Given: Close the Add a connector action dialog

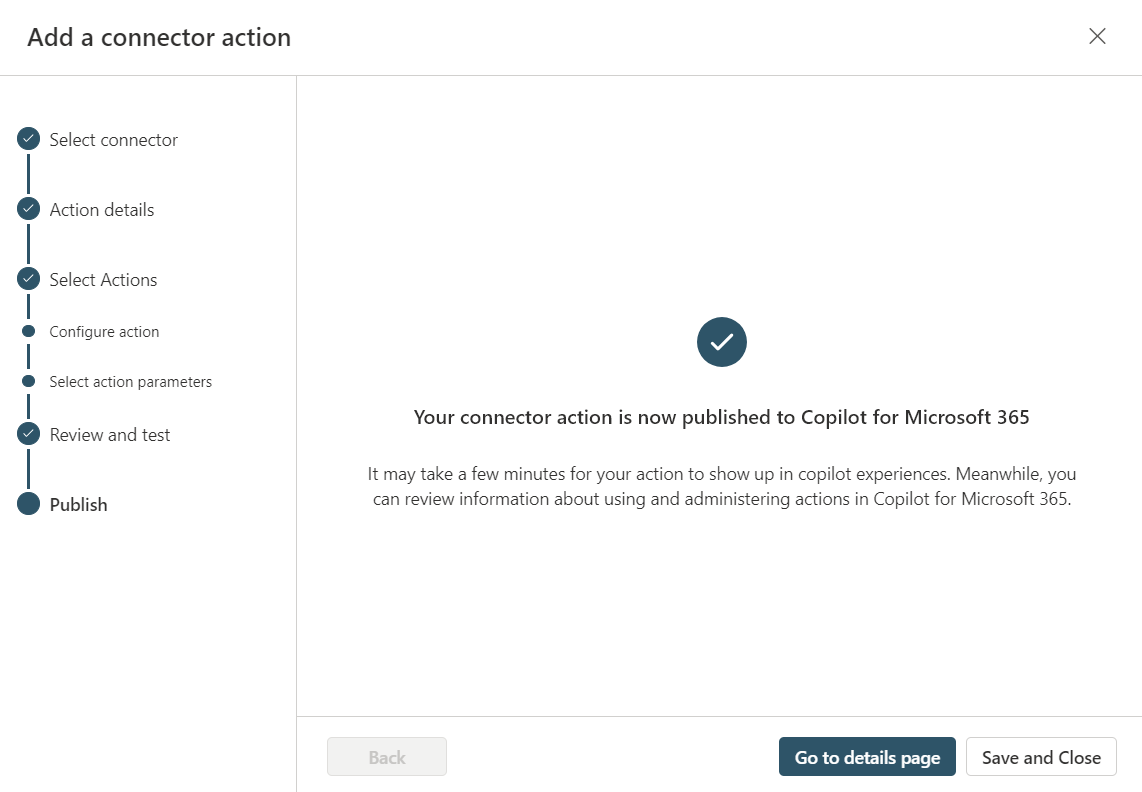Looking at the screenshot, I should tap(1097, 37).
